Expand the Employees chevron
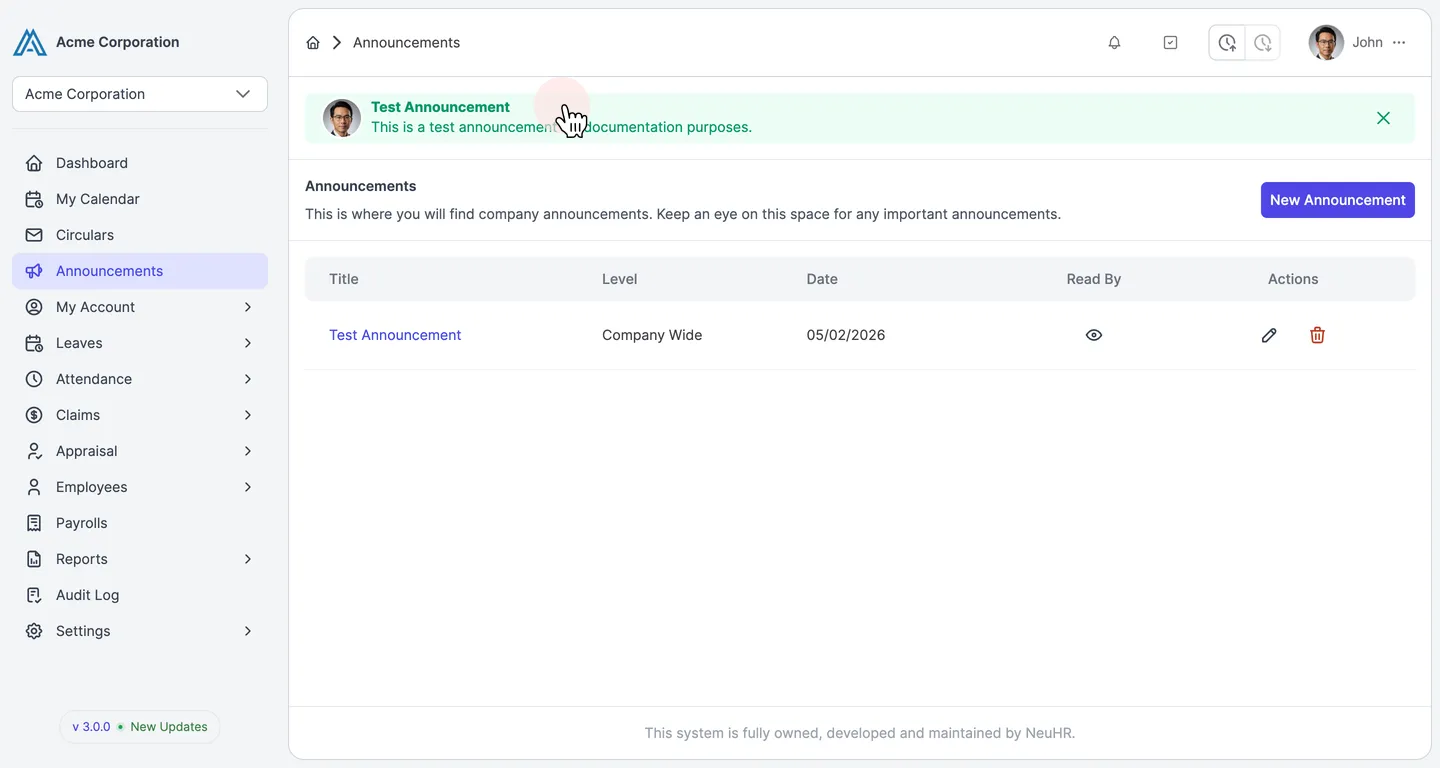Viewport: 1440px width, 768px height. click(247, 487)
